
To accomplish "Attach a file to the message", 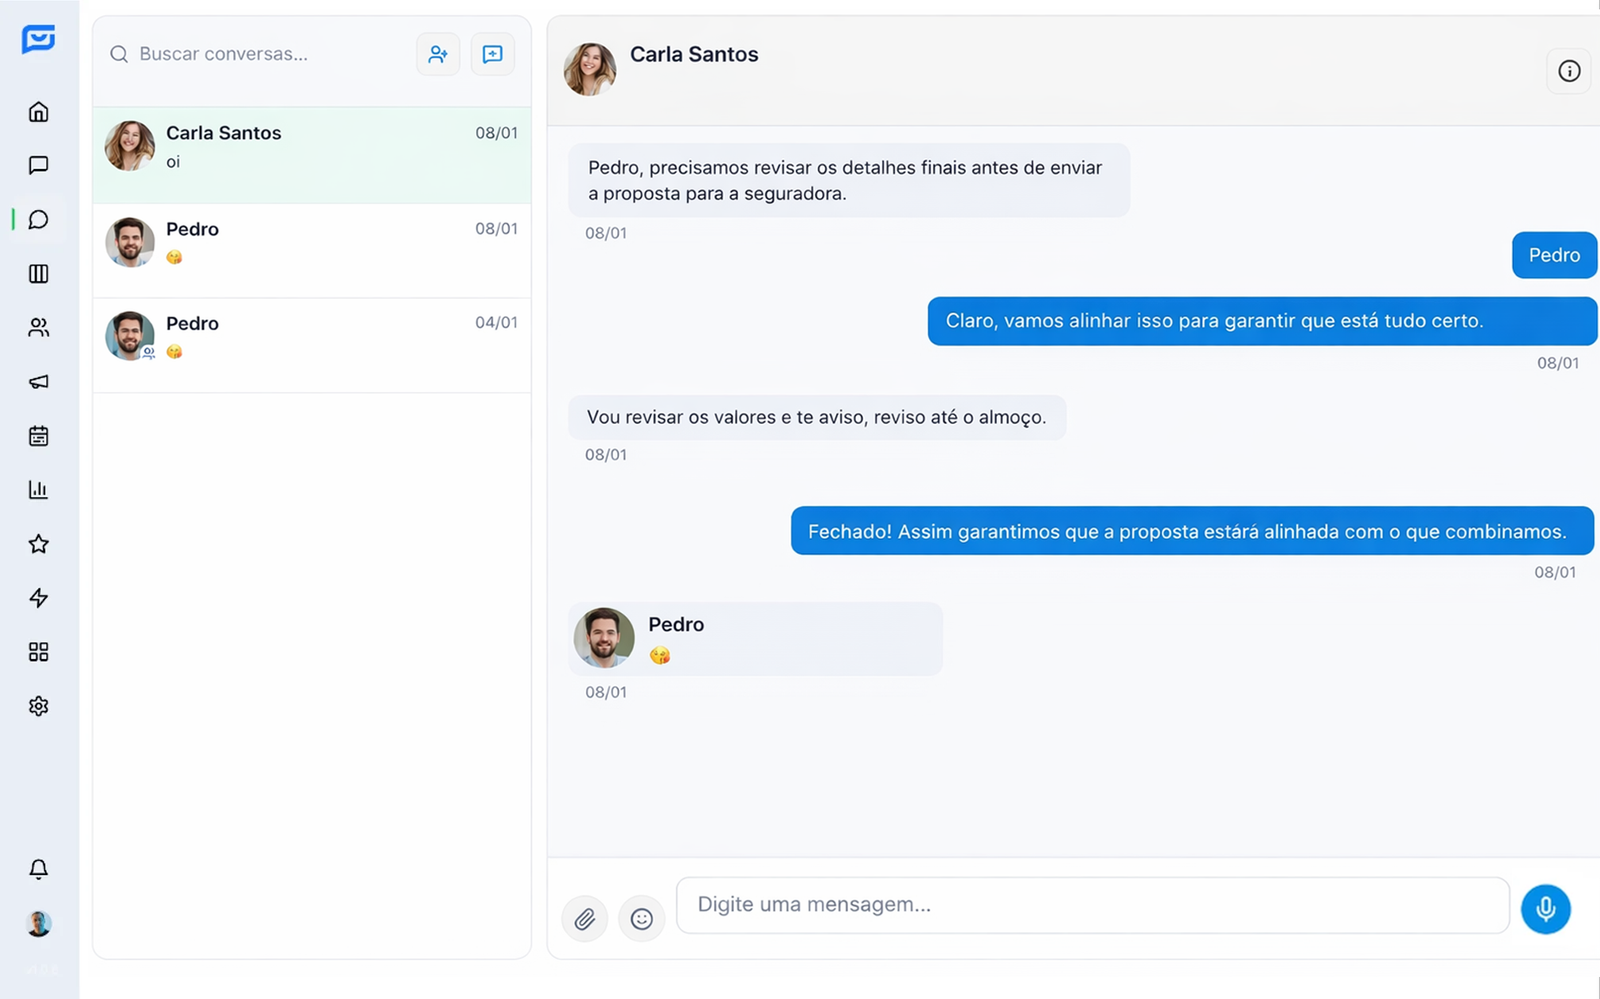I will 584,918.
